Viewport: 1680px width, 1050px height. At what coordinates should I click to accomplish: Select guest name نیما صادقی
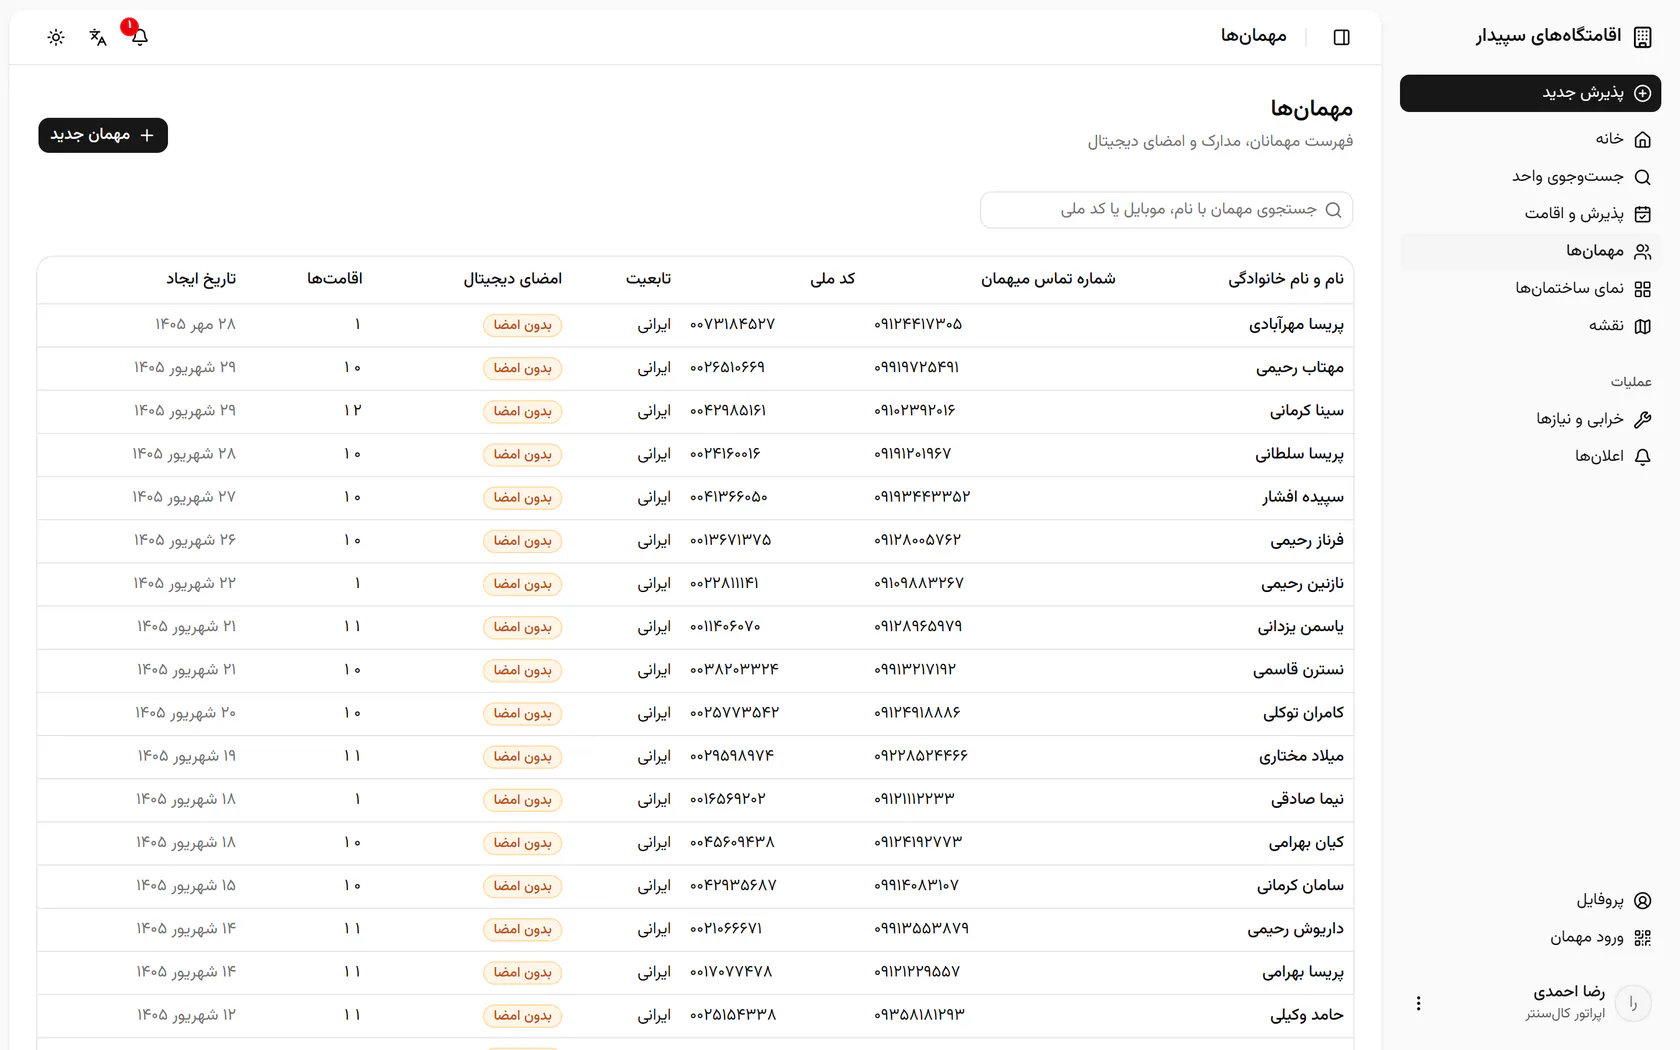click(1307, 800)
